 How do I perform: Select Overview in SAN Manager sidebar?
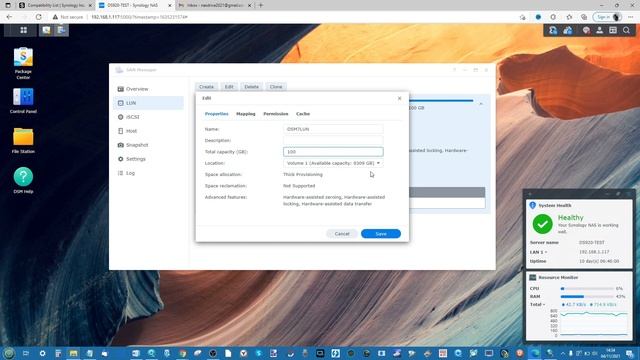(148, 89)
